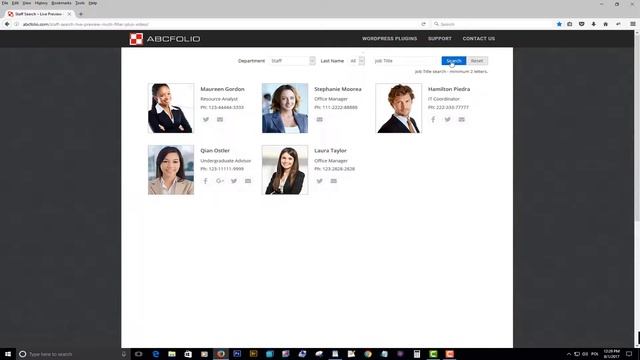Click the Stephanie Moorea name link

[338, 89]
